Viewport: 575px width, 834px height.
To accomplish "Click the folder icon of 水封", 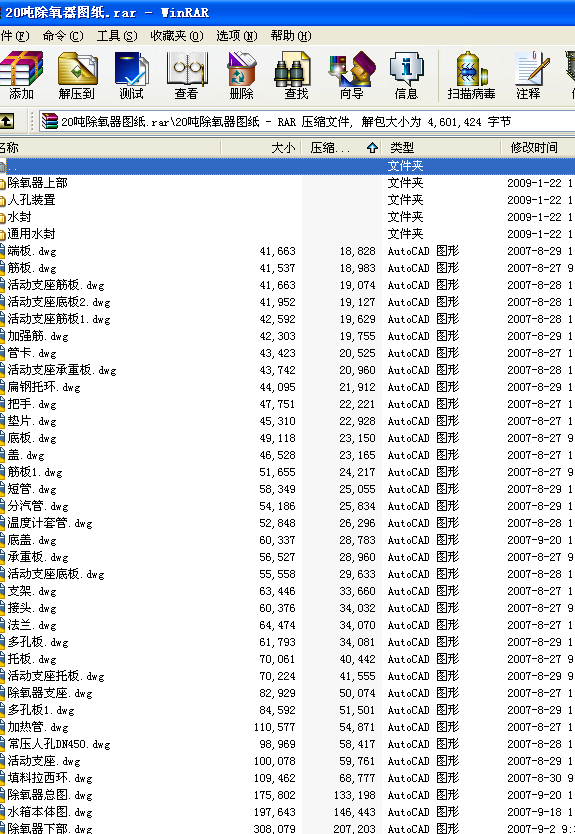I will [x=3, y=218].
